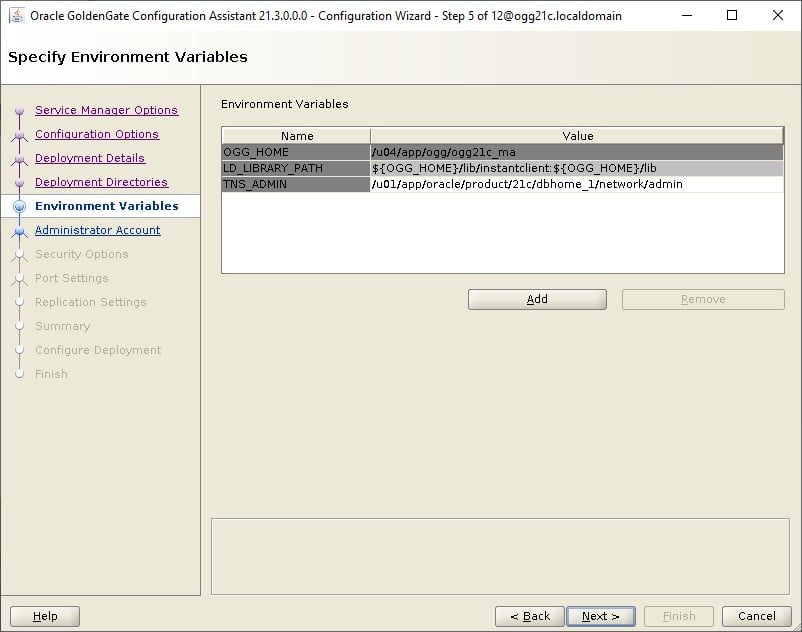Maximize the Configuration Assistant window
This screenshot has width=802, height=632.
732,15
